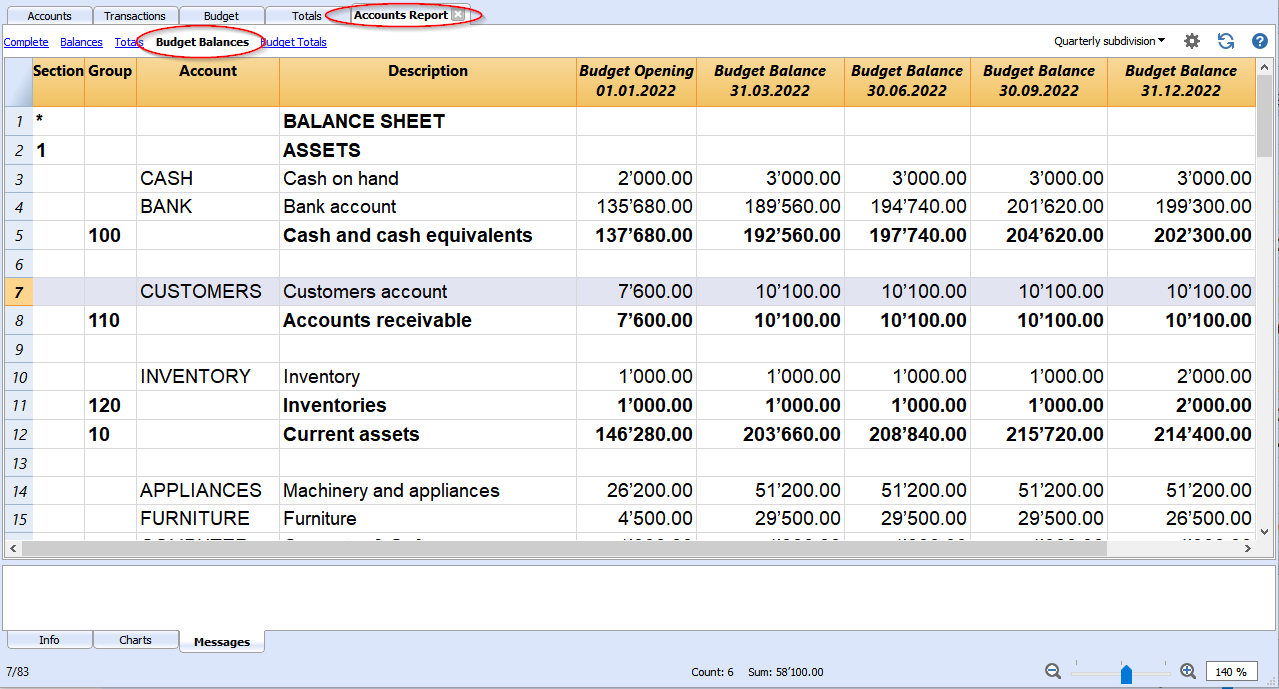Image resolution: width=1279 pixels, height=689 pixels.
Task: Click the Current assets description cell
Action: 428,435
